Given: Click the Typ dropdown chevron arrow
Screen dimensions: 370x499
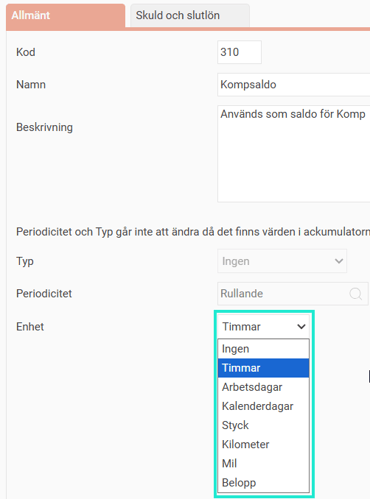Looking at the screenshot, I should 339,261.
